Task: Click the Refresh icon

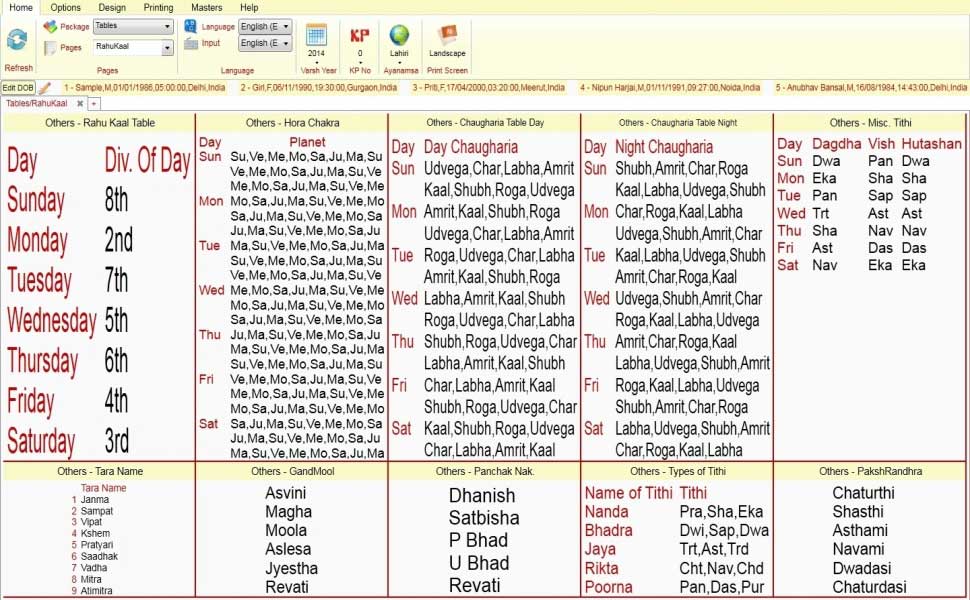Action: coord(17,40)
